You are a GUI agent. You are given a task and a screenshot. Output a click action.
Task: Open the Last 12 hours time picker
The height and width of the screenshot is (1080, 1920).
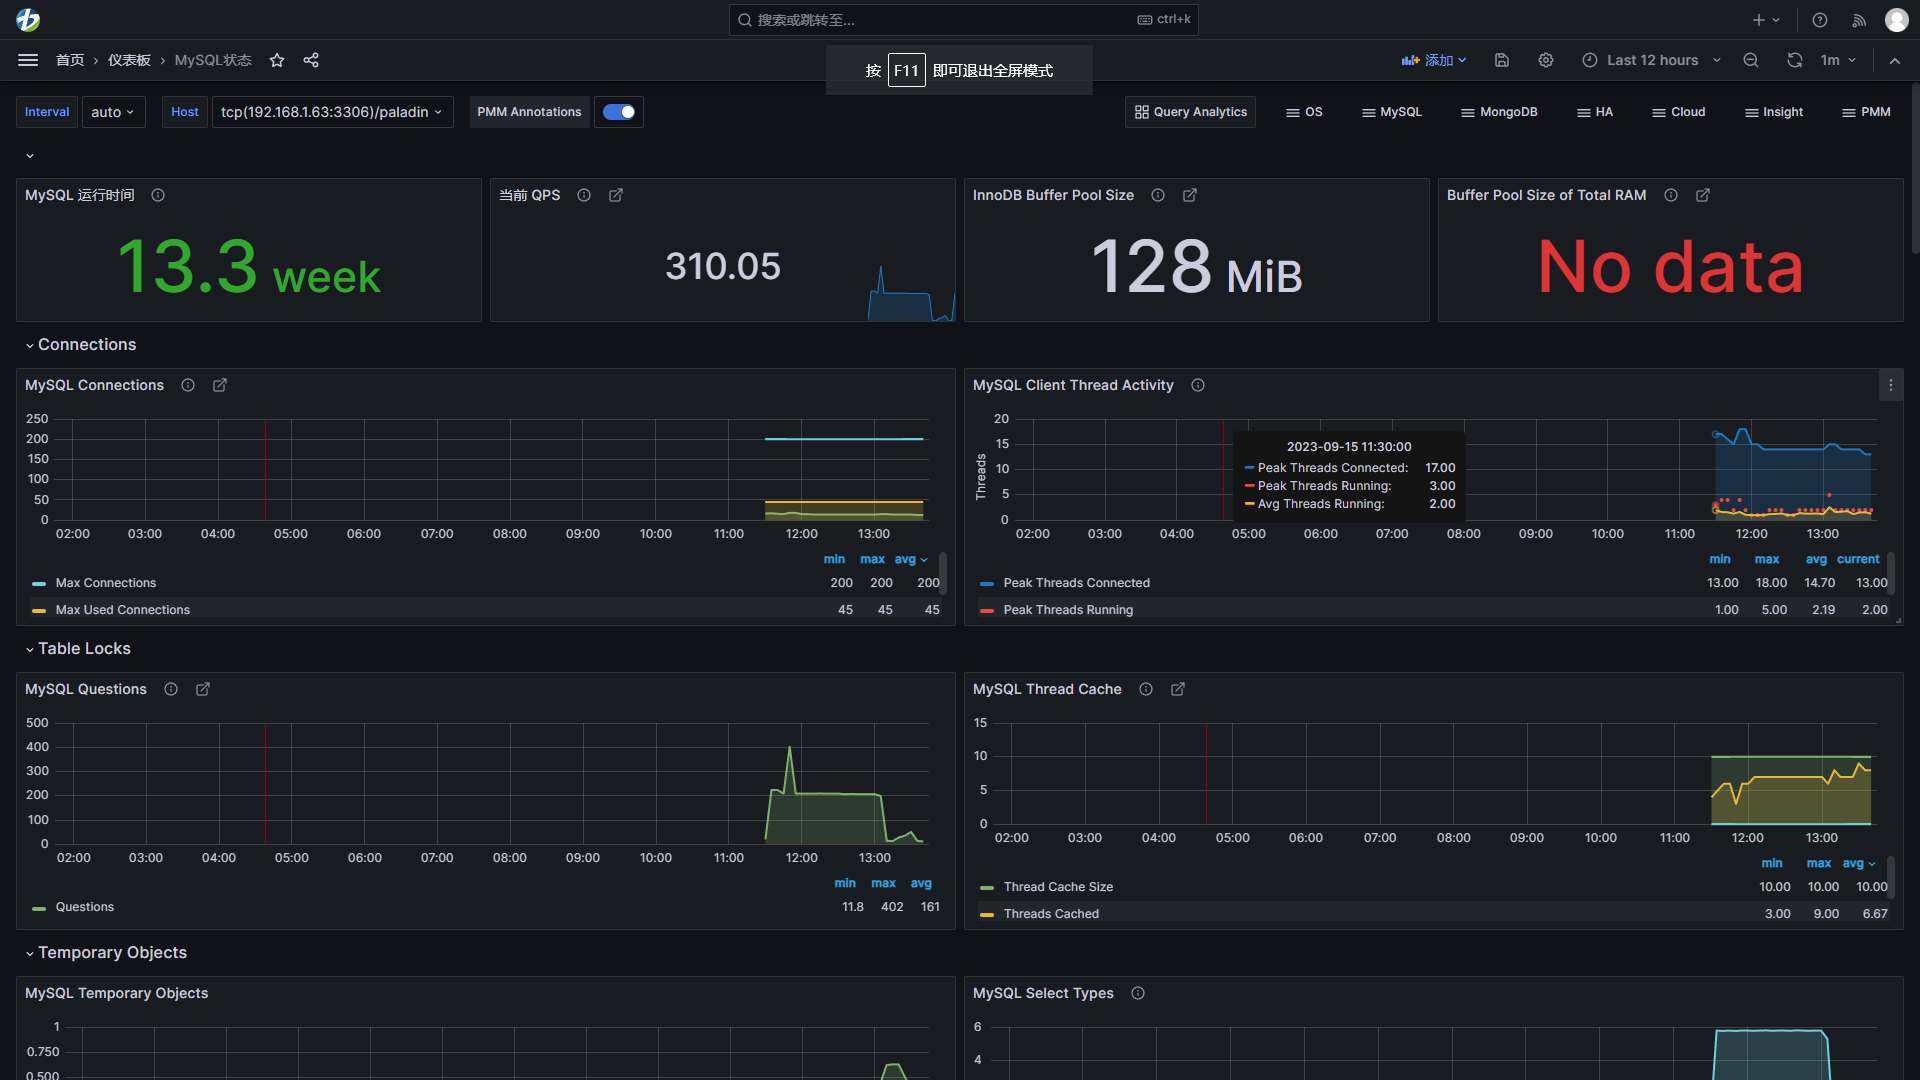pos(1651,60)
